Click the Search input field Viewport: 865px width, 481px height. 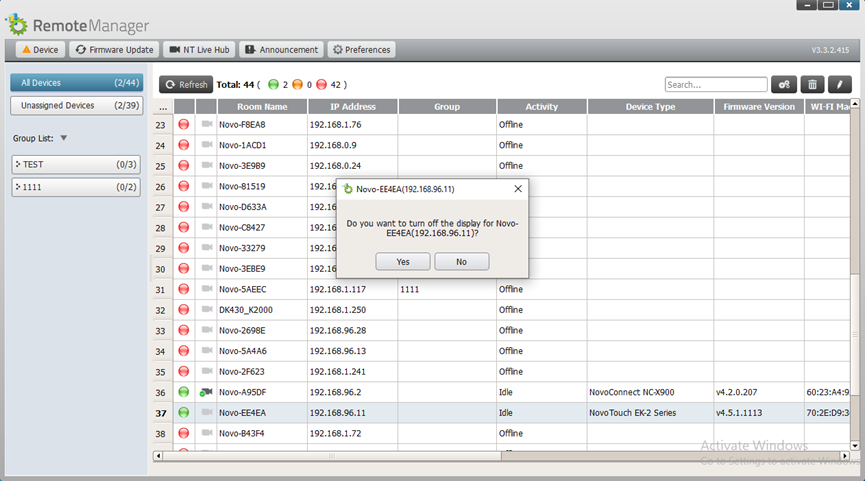(x=716, y=84)
